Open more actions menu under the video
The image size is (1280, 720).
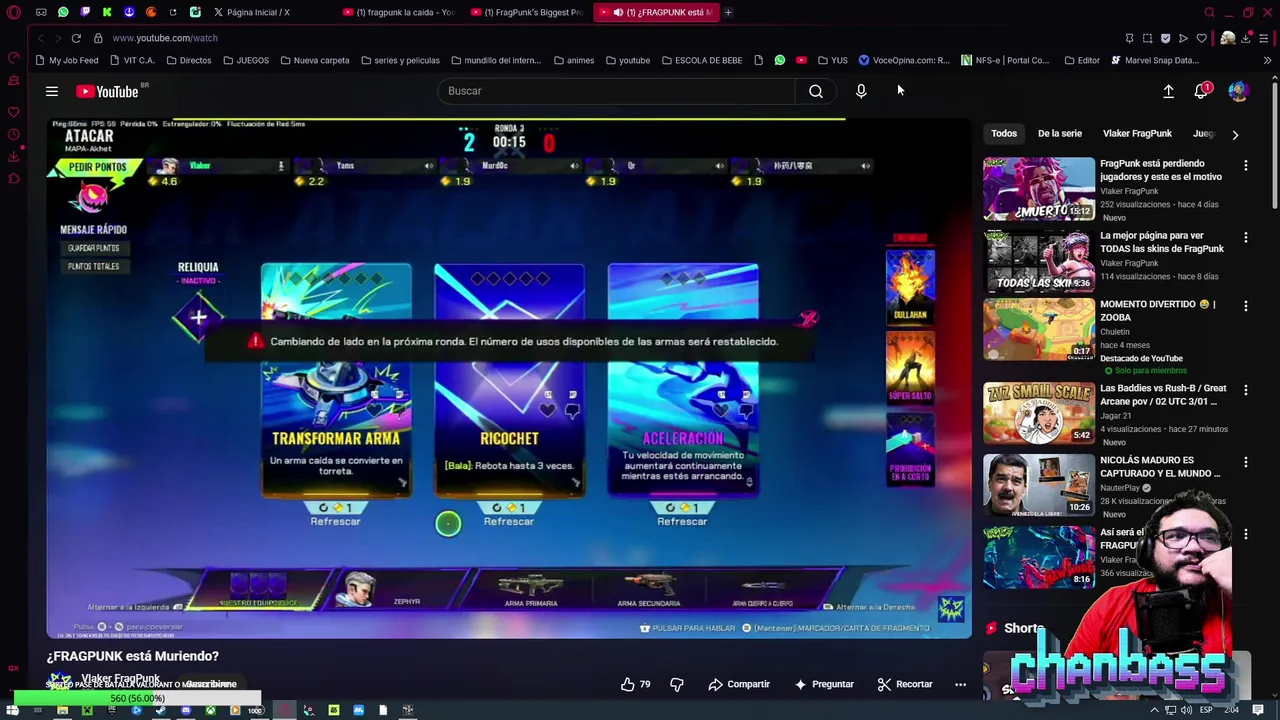(960, 684)
